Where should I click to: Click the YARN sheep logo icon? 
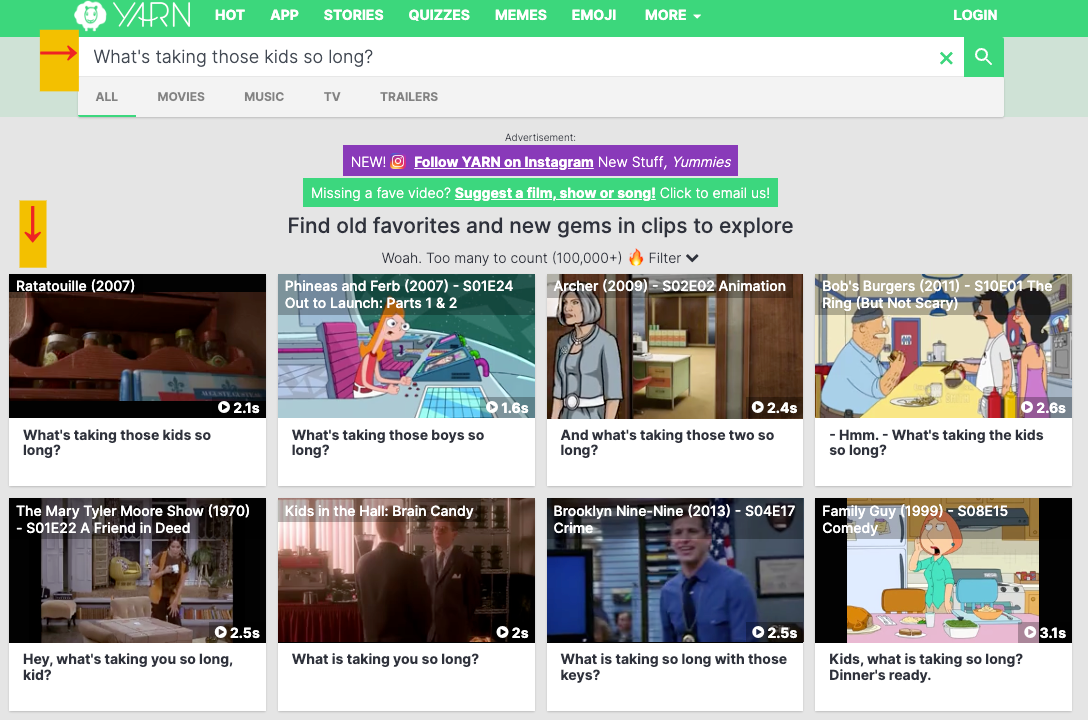click(90, 15)
